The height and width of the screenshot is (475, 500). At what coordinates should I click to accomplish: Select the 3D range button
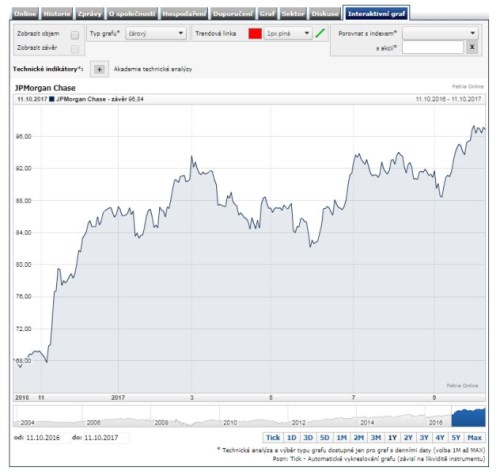point(308,438)
